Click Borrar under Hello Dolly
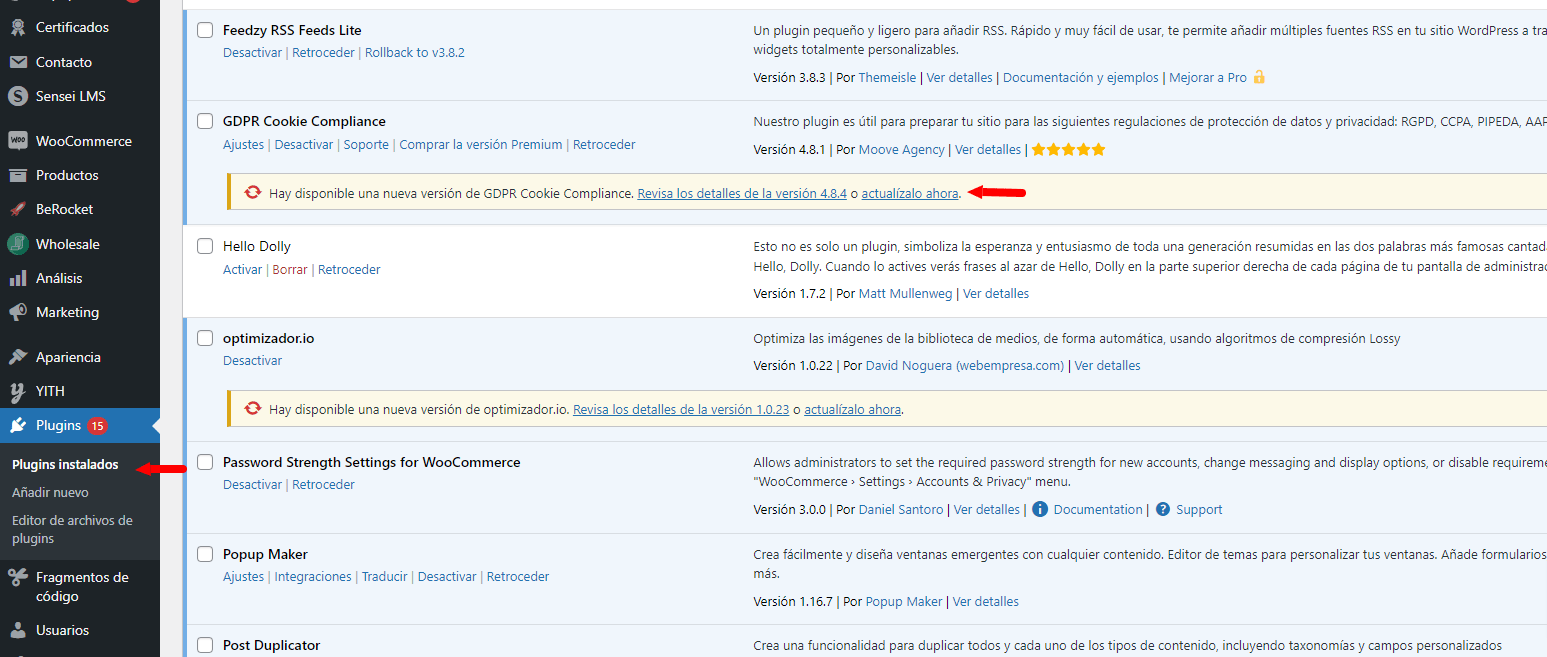Image resolution: width=1547 pixels, height=657 pixels. [x=290, y=269]
